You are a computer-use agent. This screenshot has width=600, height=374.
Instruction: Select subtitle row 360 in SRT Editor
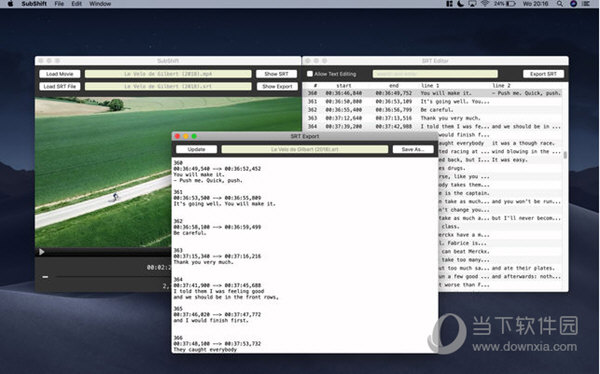pos(432,93)
